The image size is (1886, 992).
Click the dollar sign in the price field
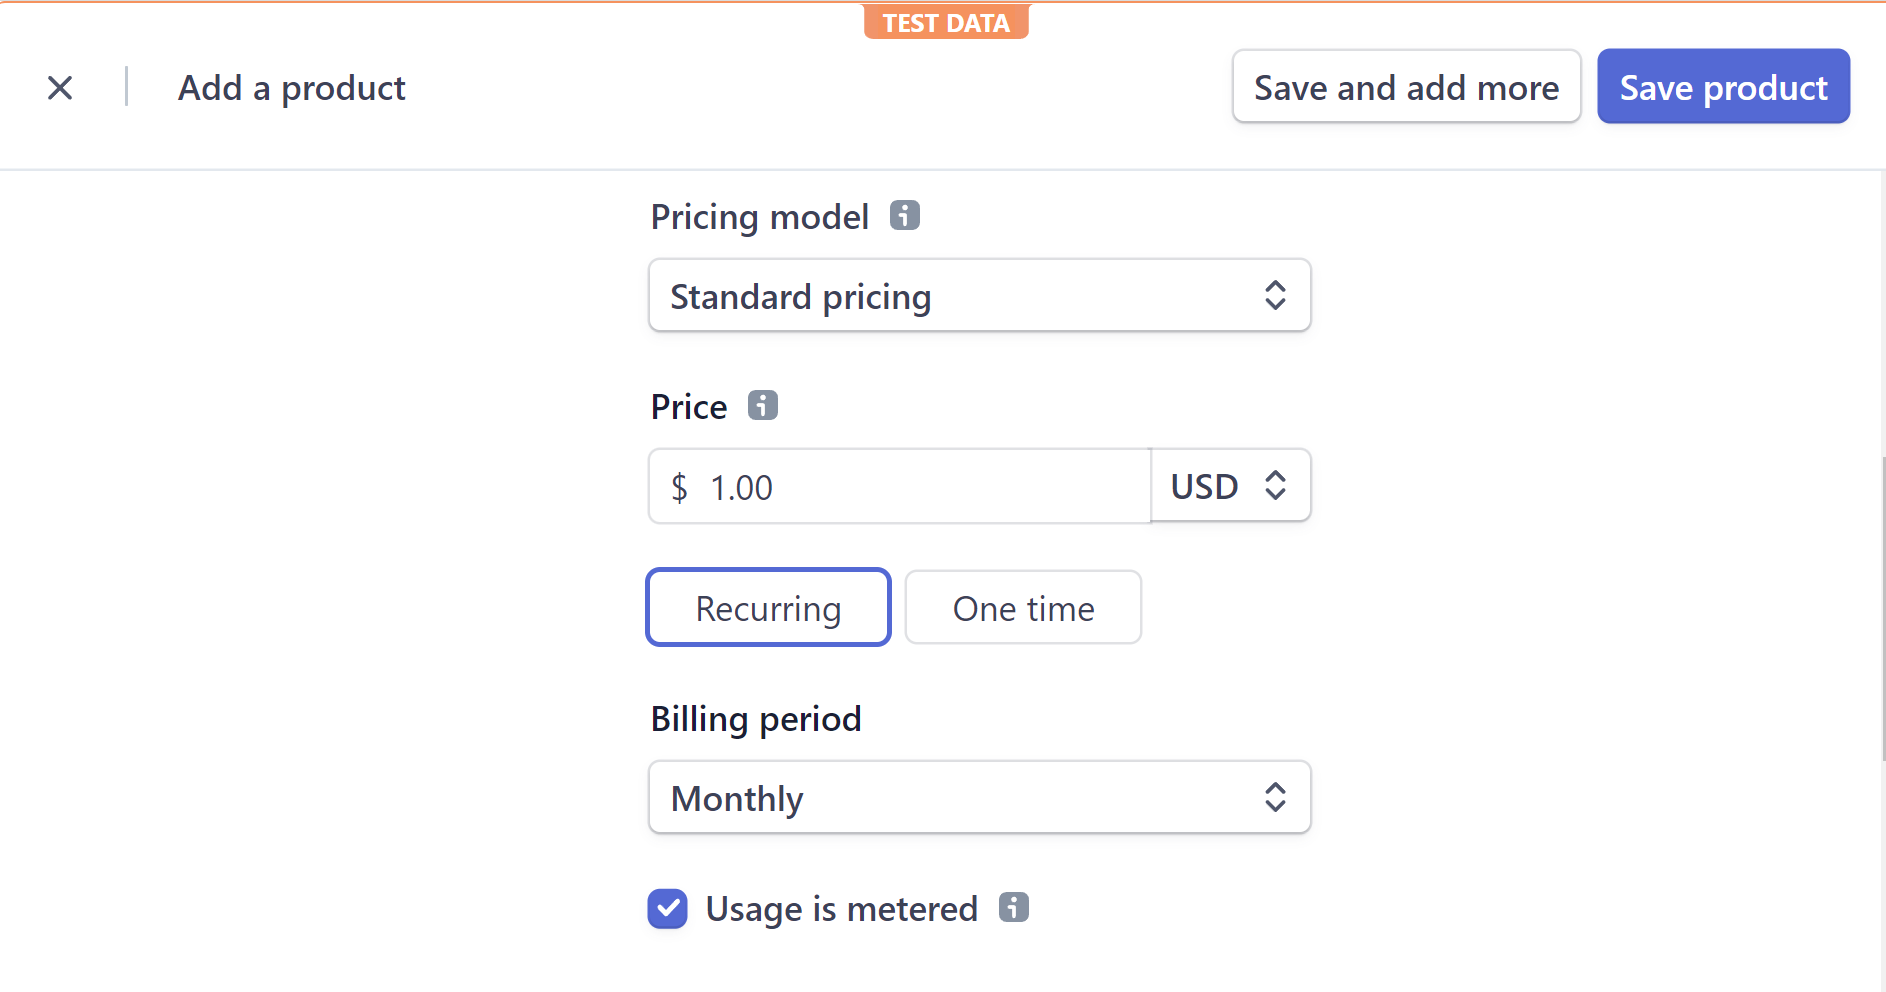tap(681, 487)
